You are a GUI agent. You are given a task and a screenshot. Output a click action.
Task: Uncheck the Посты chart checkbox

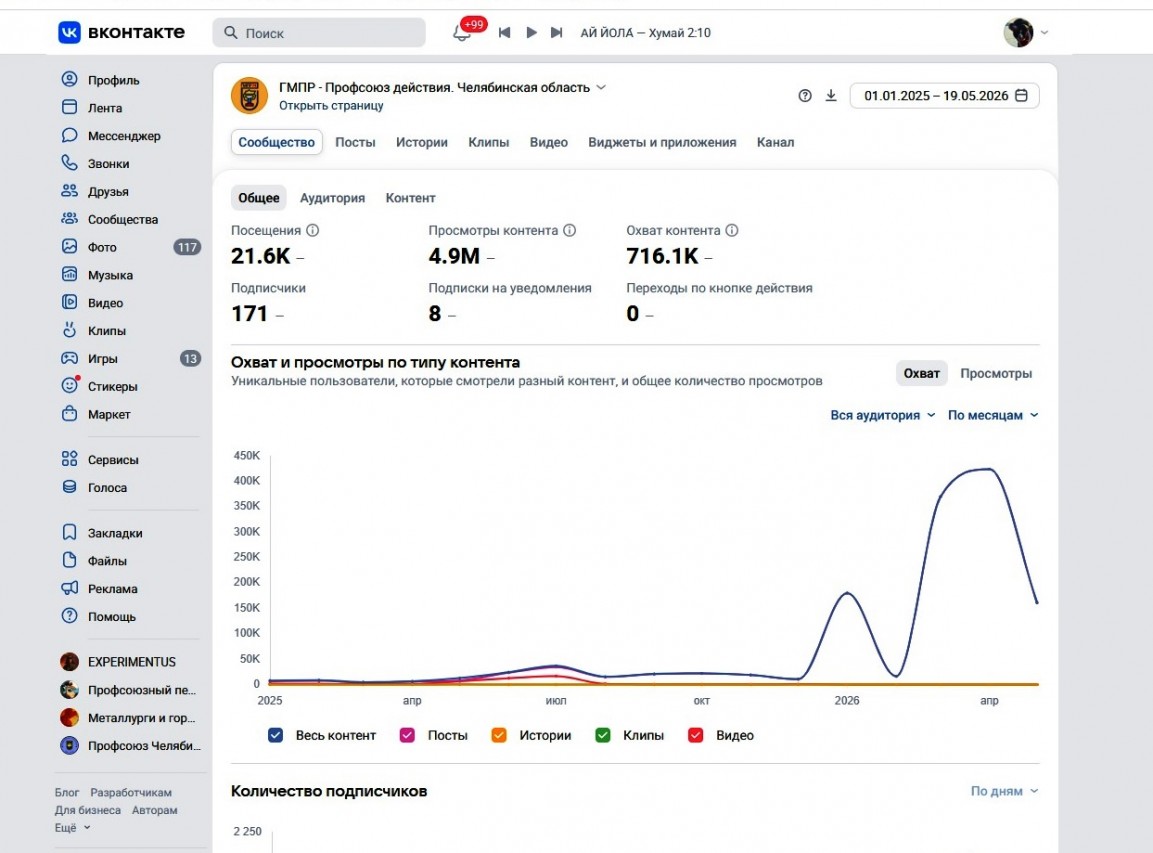[407, 735]
